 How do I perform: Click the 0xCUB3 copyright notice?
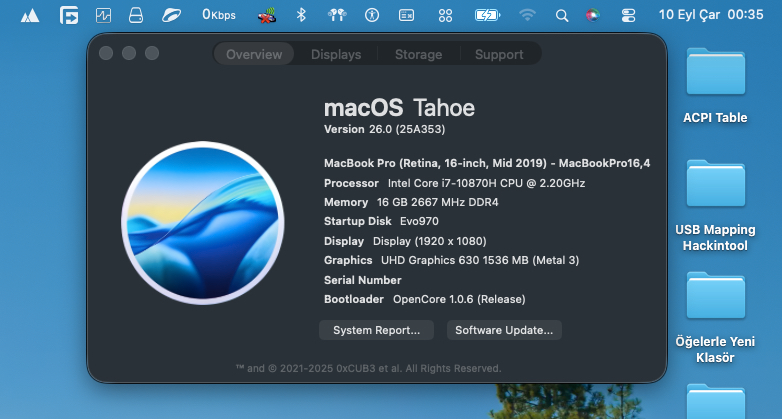(369, 368)
